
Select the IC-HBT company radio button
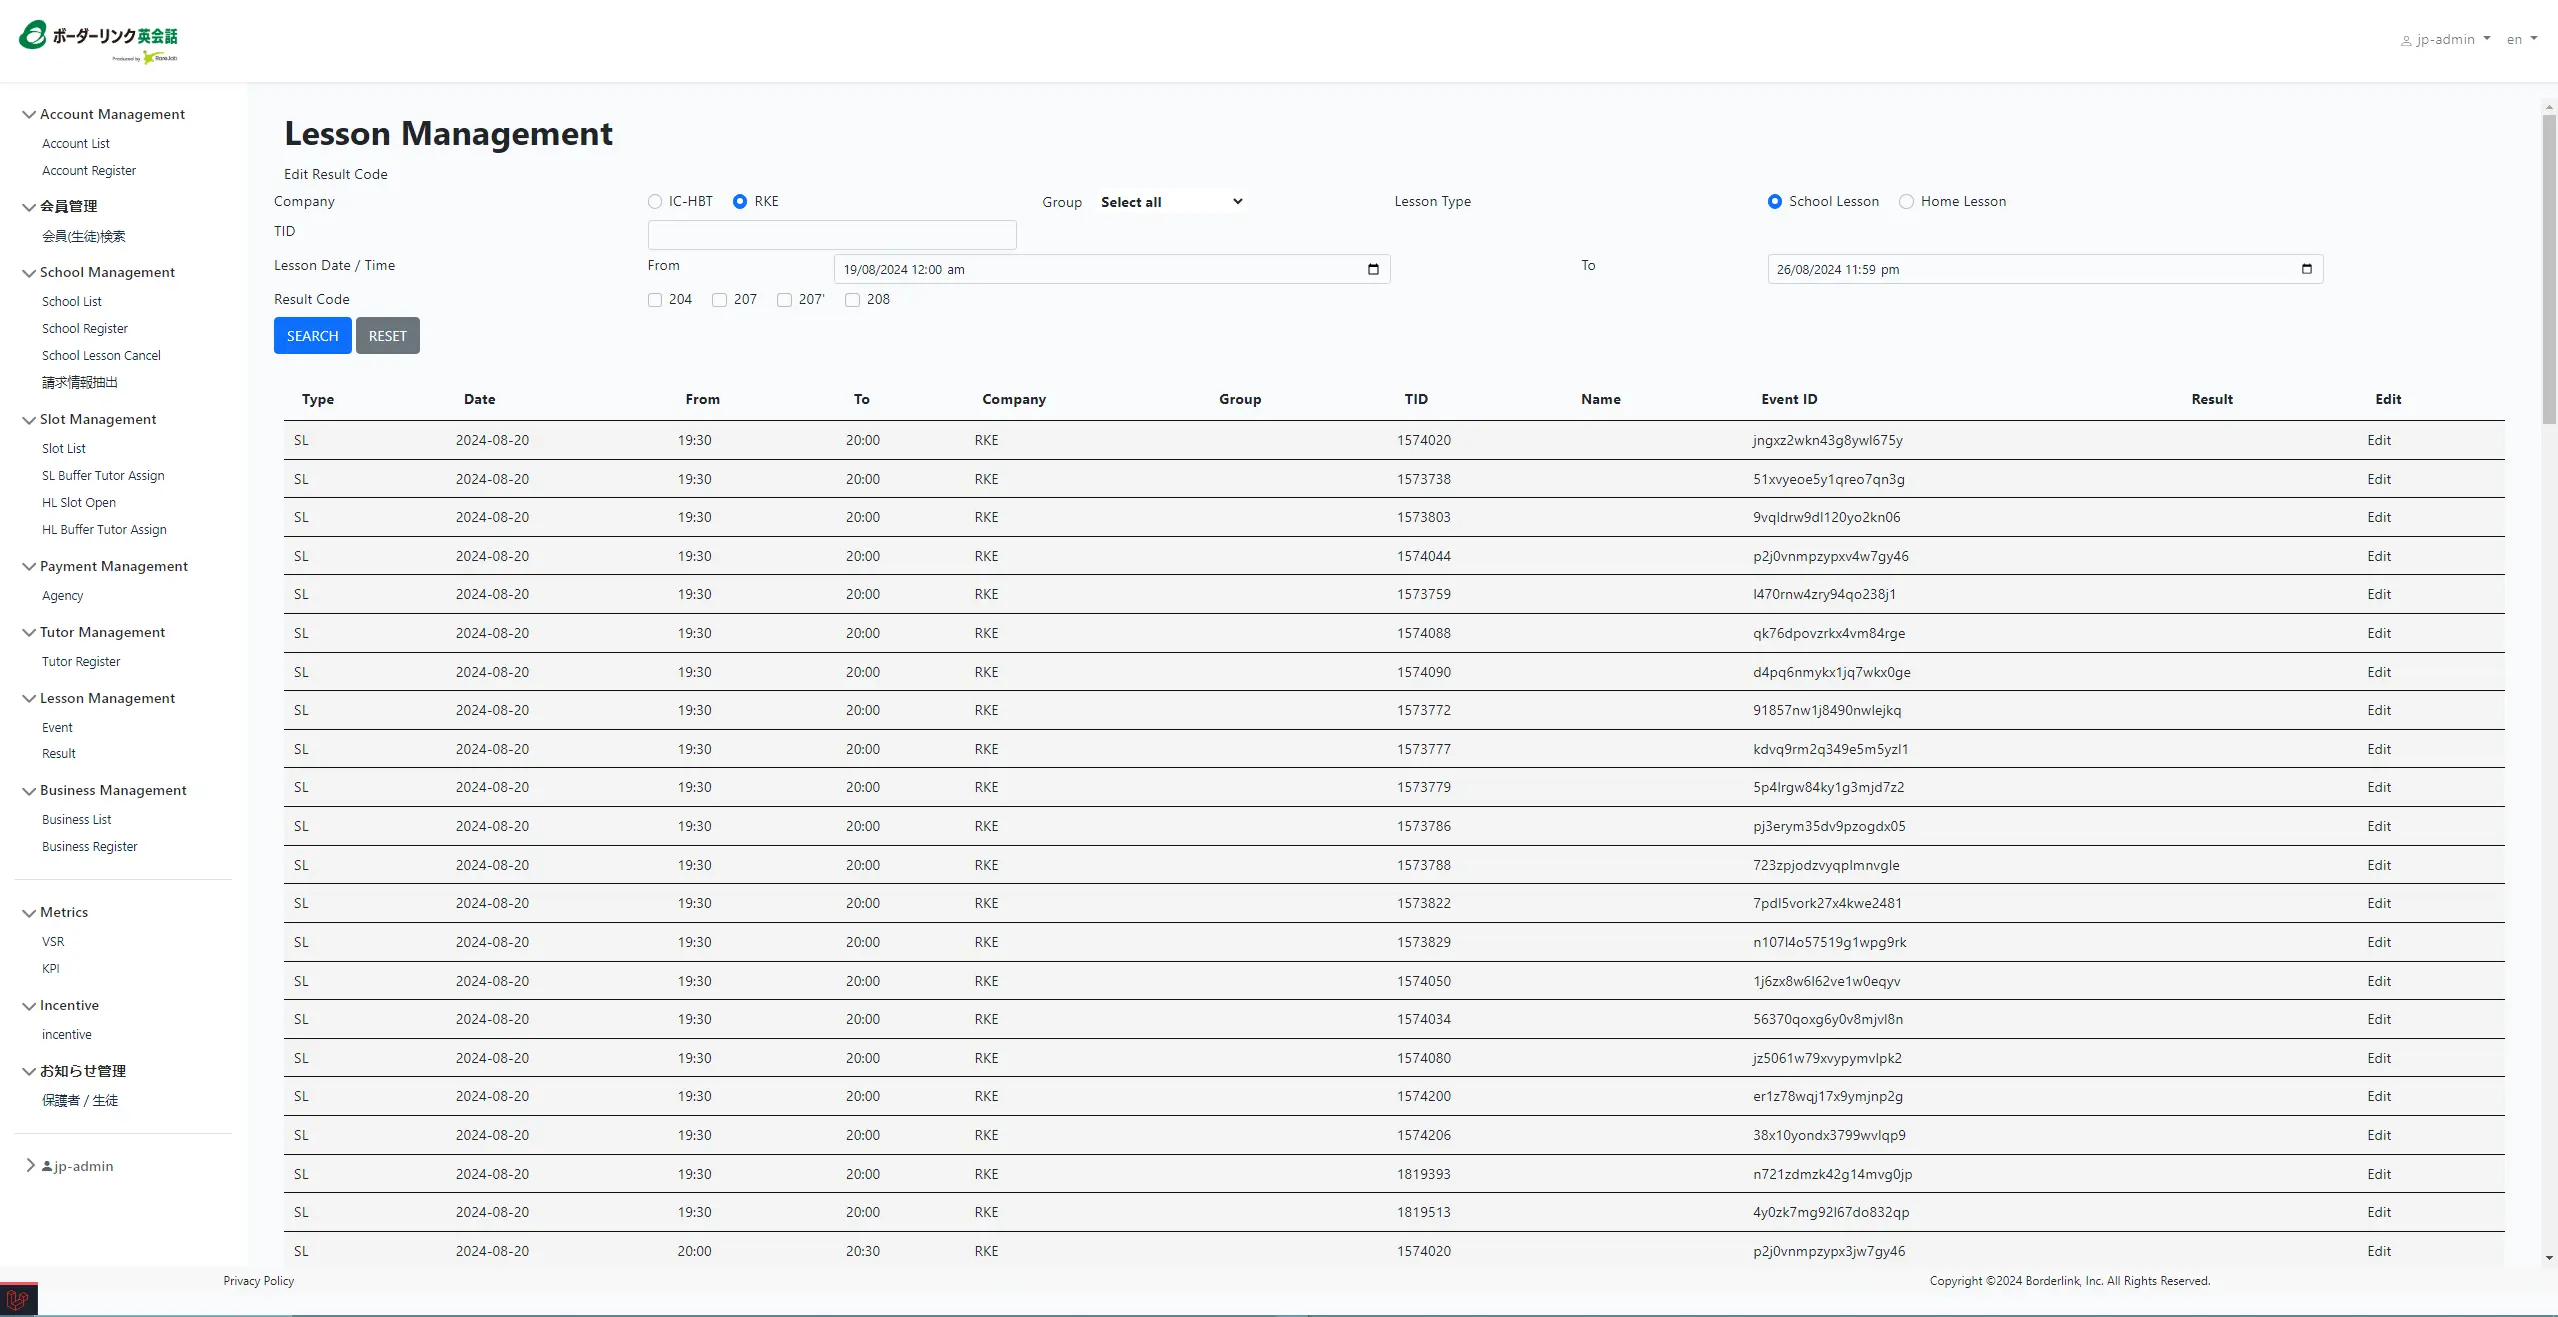point(655,202)
